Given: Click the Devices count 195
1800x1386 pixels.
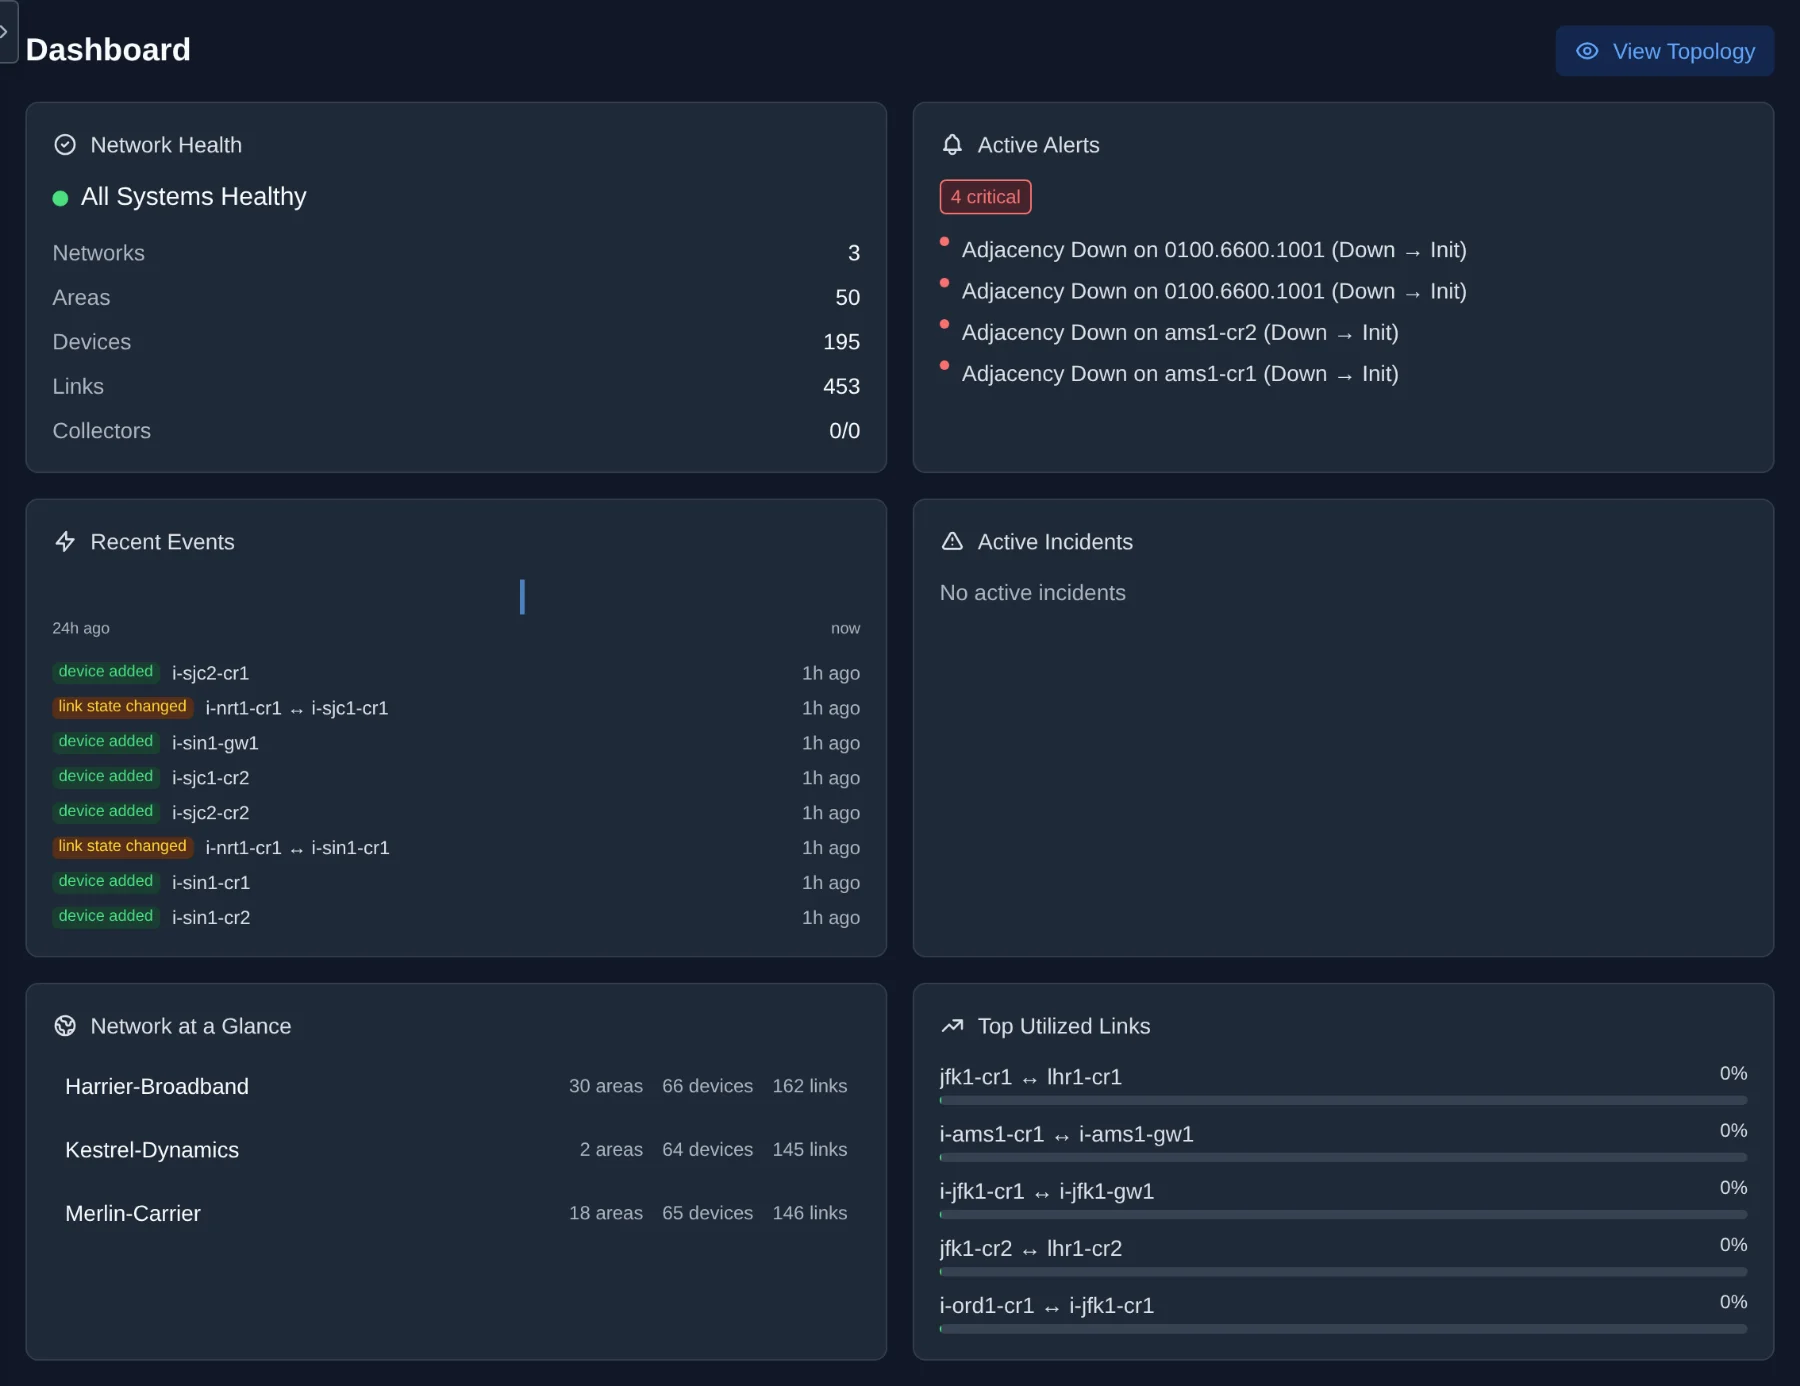Looking at the screenshot, I should click(841, 342).
